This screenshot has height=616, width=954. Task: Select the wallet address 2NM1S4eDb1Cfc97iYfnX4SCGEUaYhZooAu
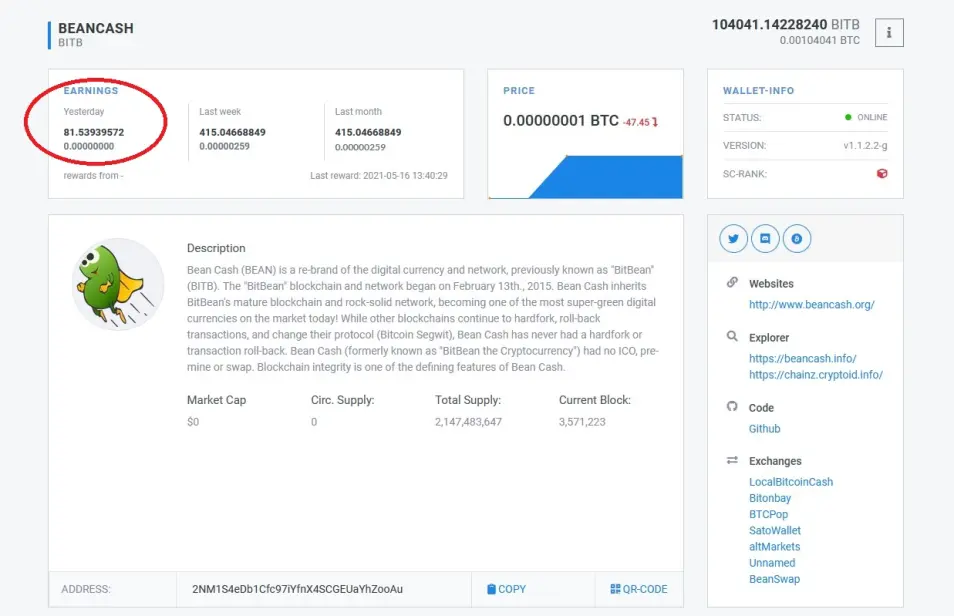(x=297, y=589)
